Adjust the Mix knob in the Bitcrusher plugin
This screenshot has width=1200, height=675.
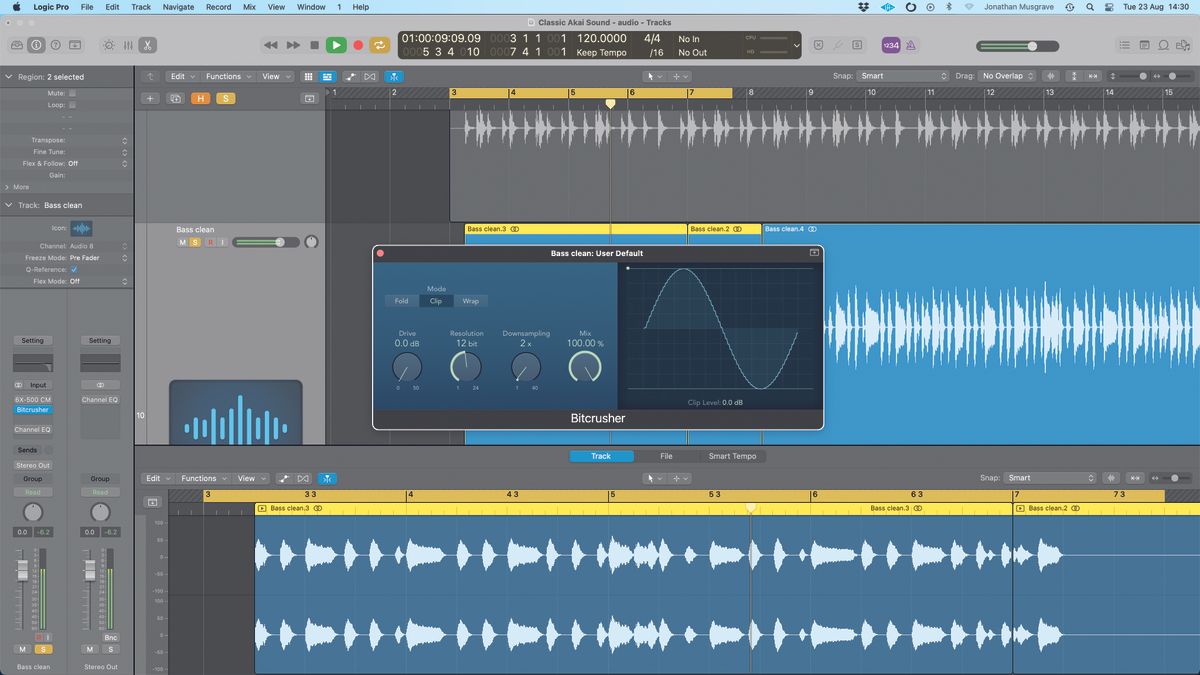coord(585,368)
